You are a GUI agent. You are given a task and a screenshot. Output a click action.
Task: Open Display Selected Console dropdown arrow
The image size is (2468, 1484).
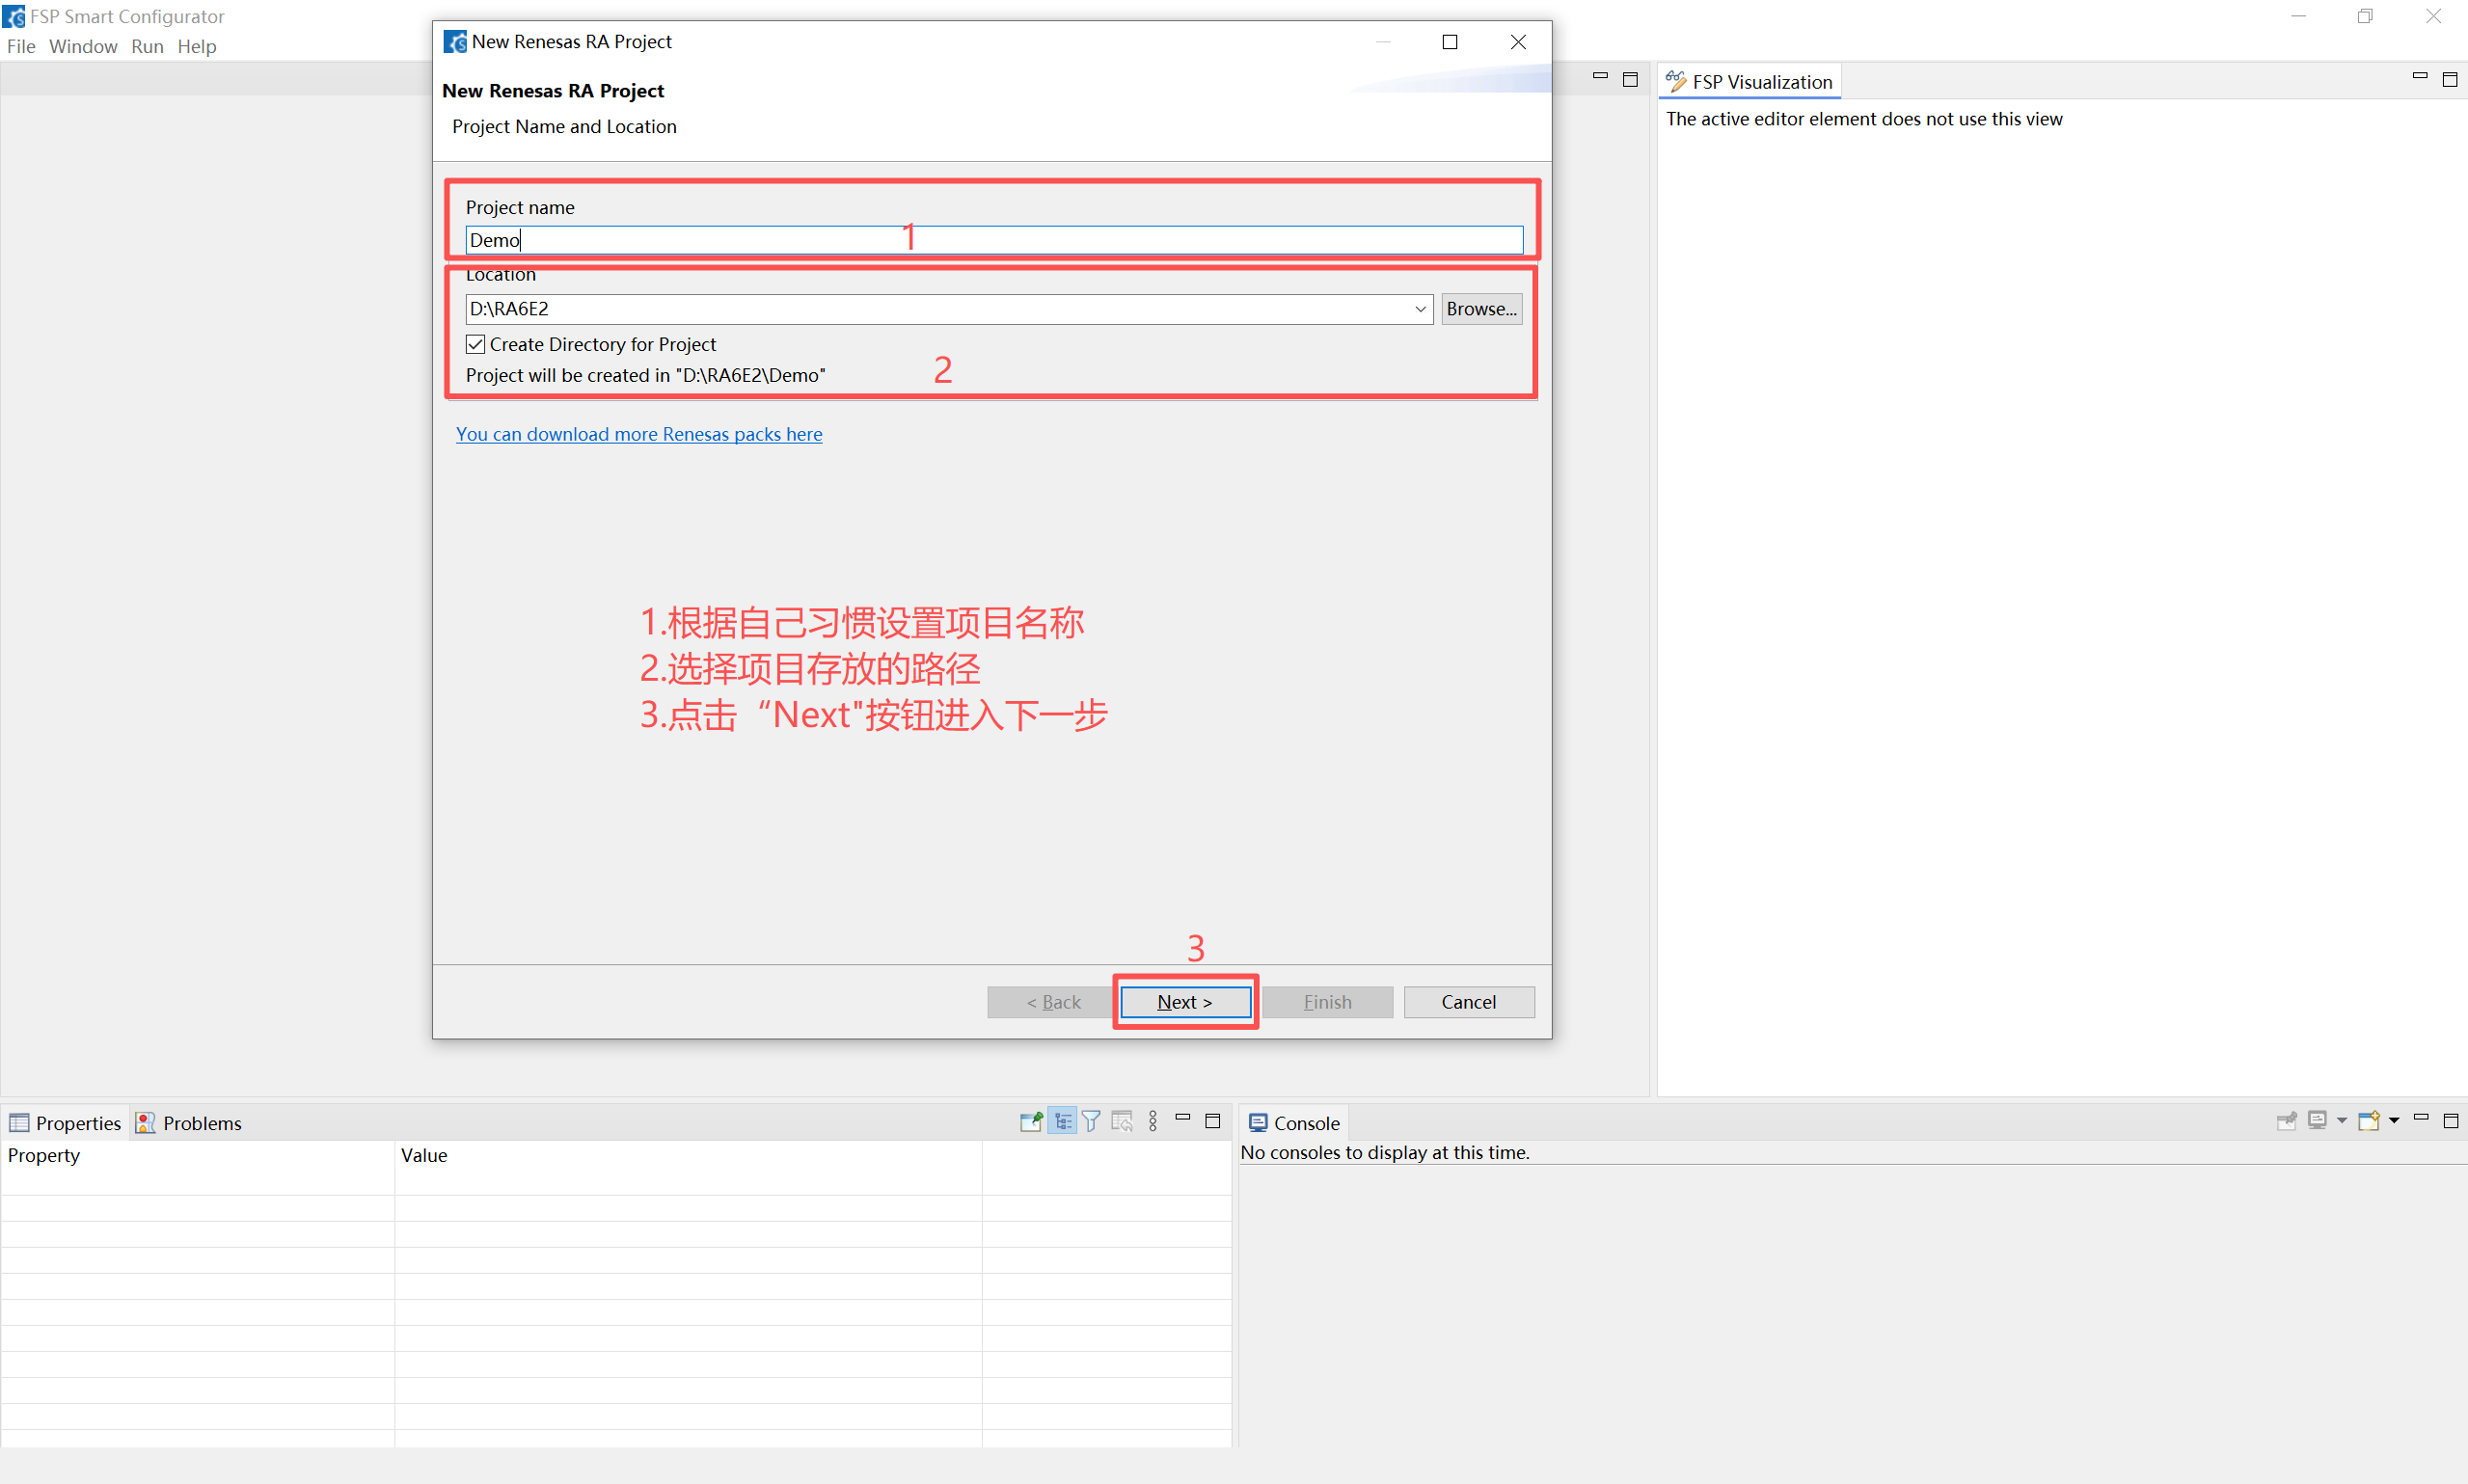(x=2341, y=1121)
